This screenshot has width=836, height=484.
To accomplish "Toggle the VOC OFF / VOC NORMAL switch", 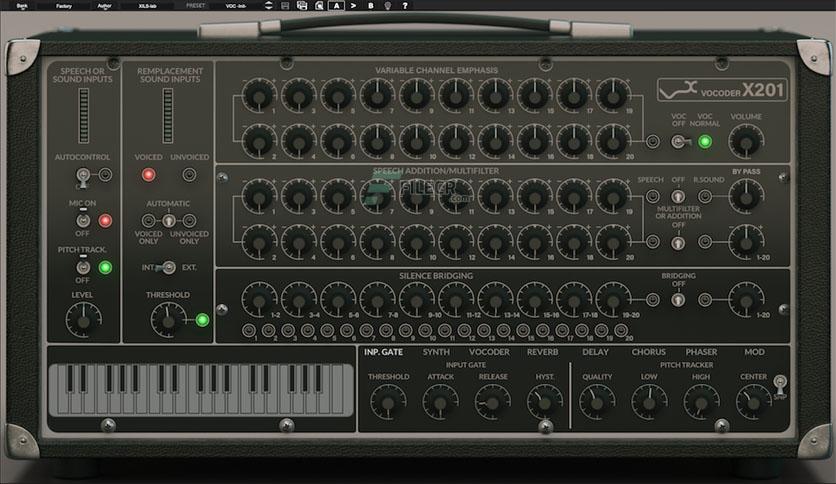I will [679, 142].
